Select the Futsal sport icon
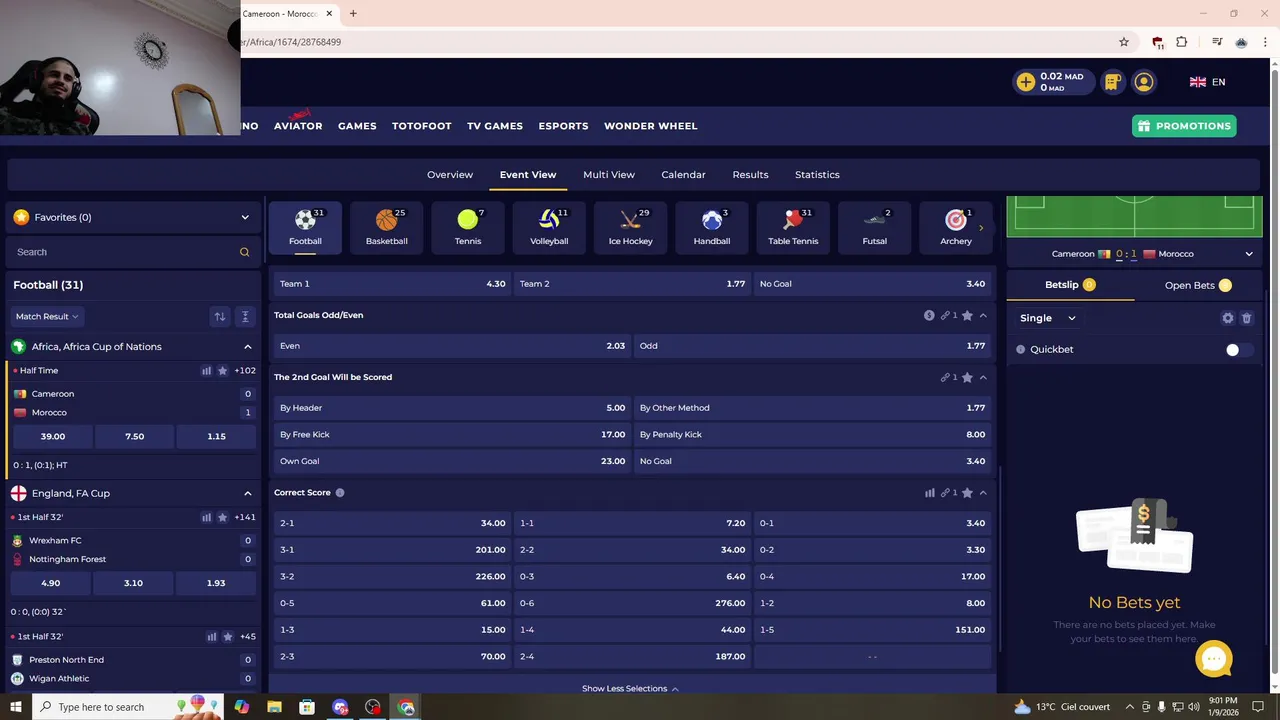The width and height of the screenshot is (1280, 720). (x=874, y=227)
